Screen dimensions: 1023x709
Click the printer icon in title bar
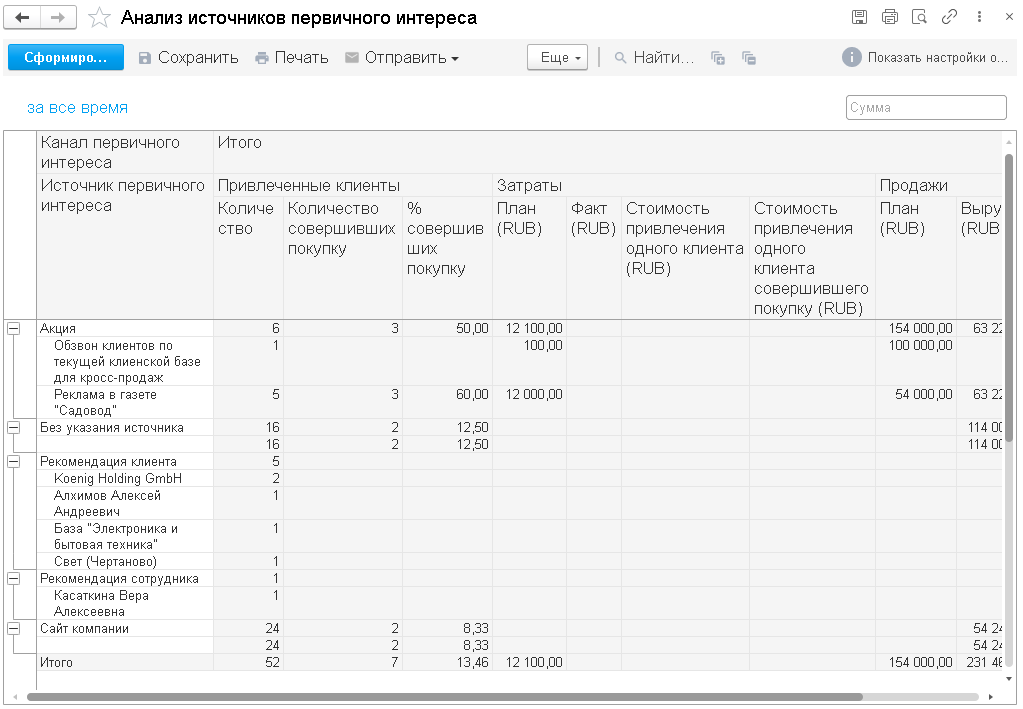coord(889,17)
